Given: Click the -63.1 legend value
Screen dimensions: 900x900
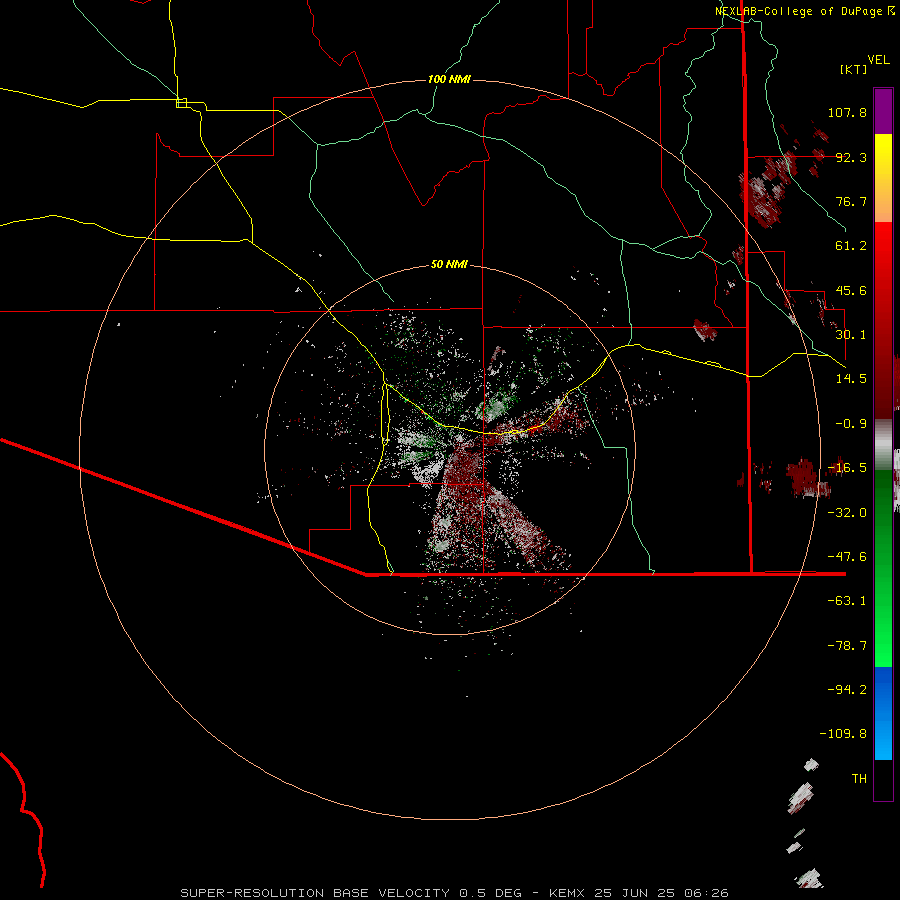Looking at the screenshot, I should [x=847, y=601].
